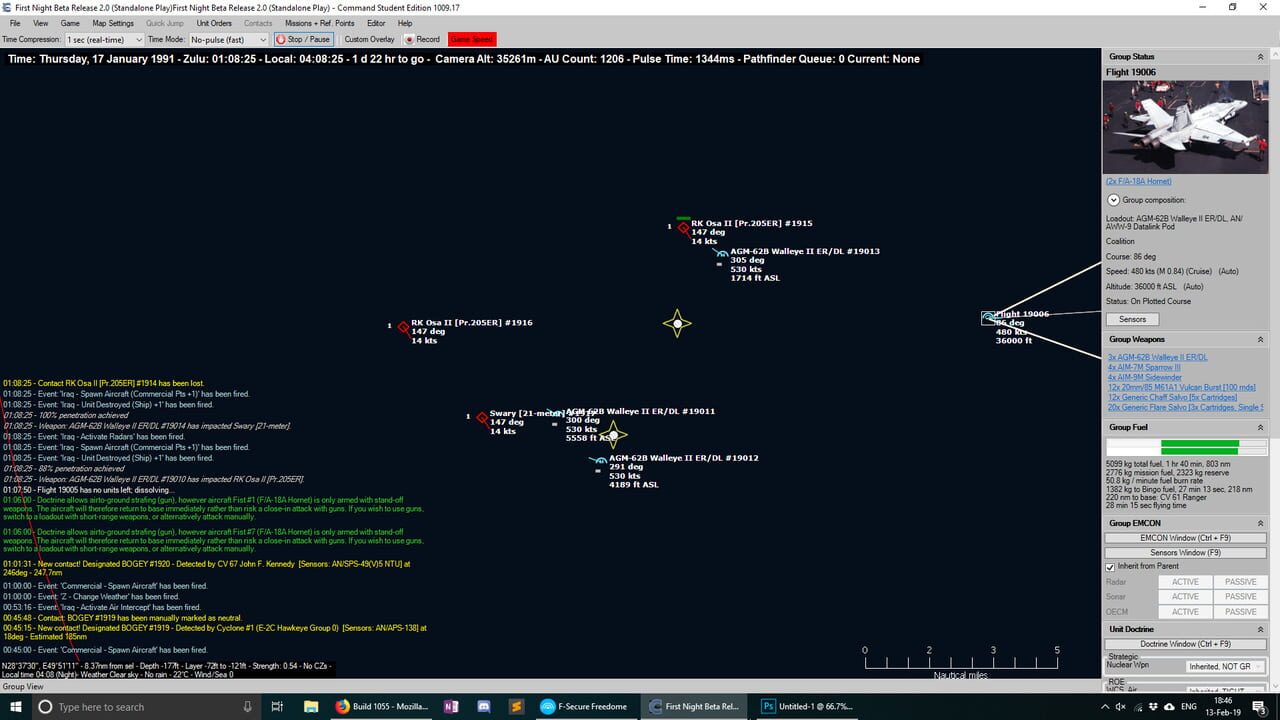This screenshot has height=720, width=1280.
Task: Open the Map Settings menu
Action: click(112, 23)
